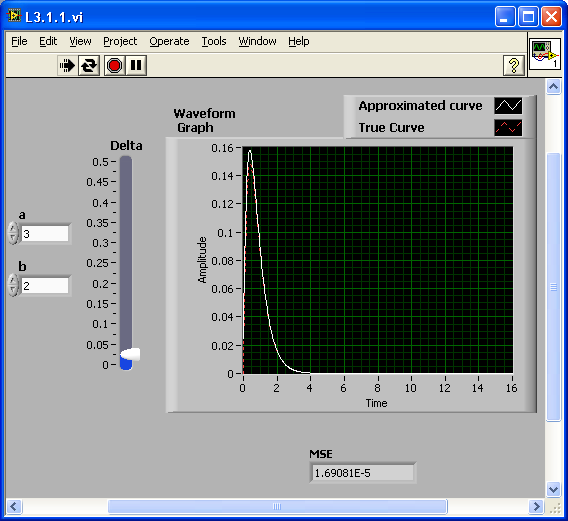Click the a numeric input field
Viewport: 568px width, 521px height.
[x=45, y=234]
